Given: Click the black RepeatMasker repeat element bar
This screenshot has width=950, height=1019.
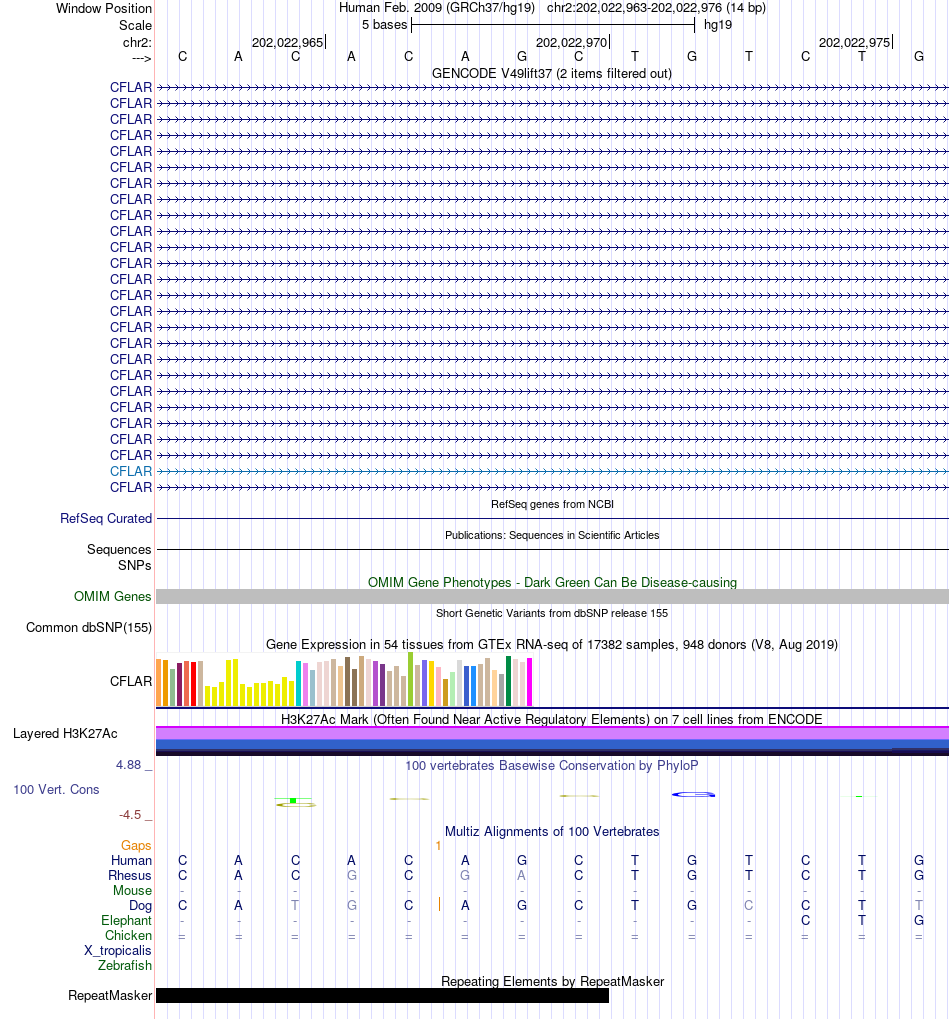Looking at the screenshot, I should point(382,996).
